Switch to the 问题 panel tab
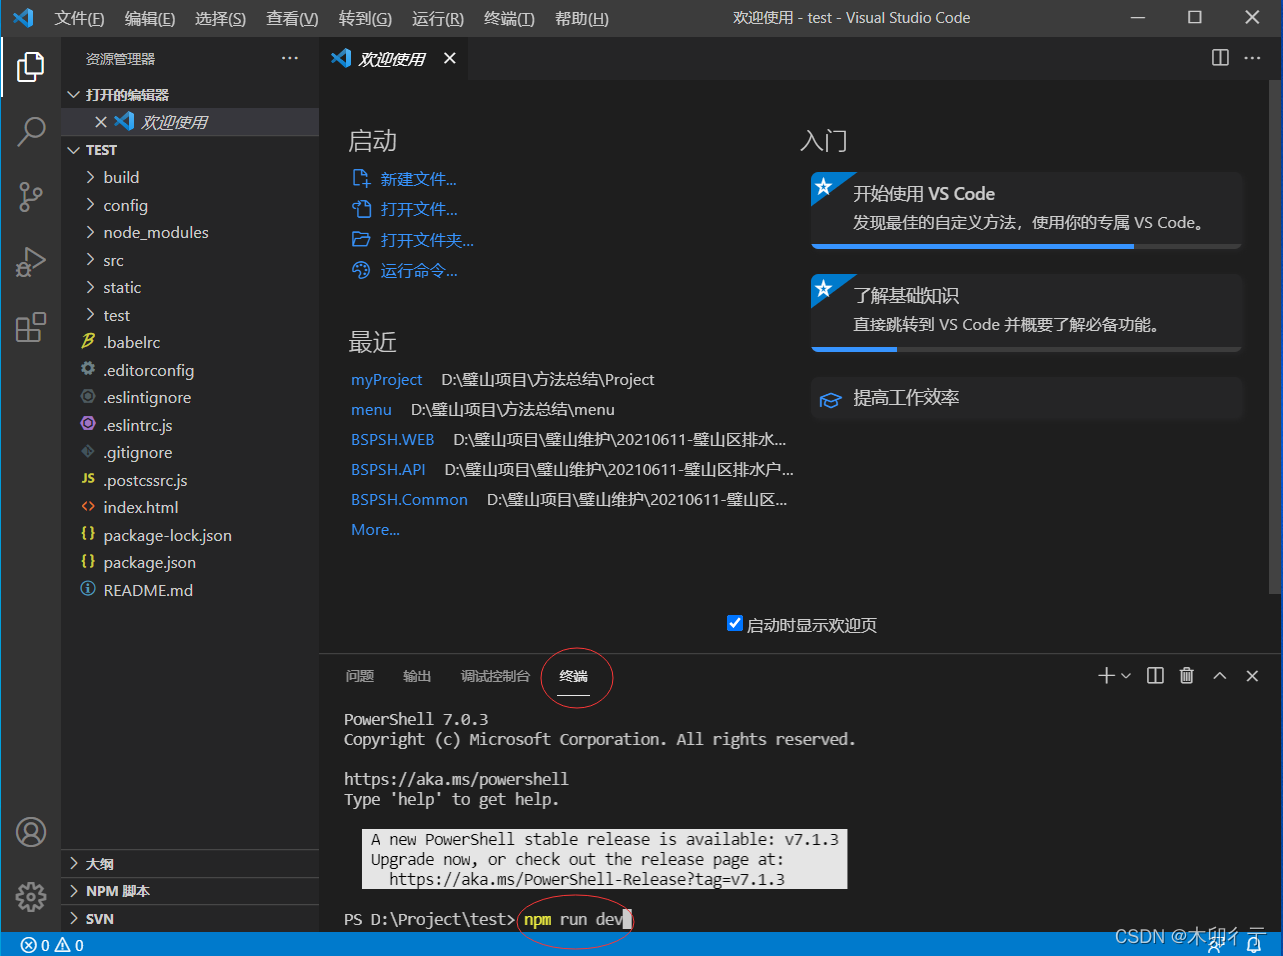Viewport: 1283px width, 956px height. (x=360, y=676)
